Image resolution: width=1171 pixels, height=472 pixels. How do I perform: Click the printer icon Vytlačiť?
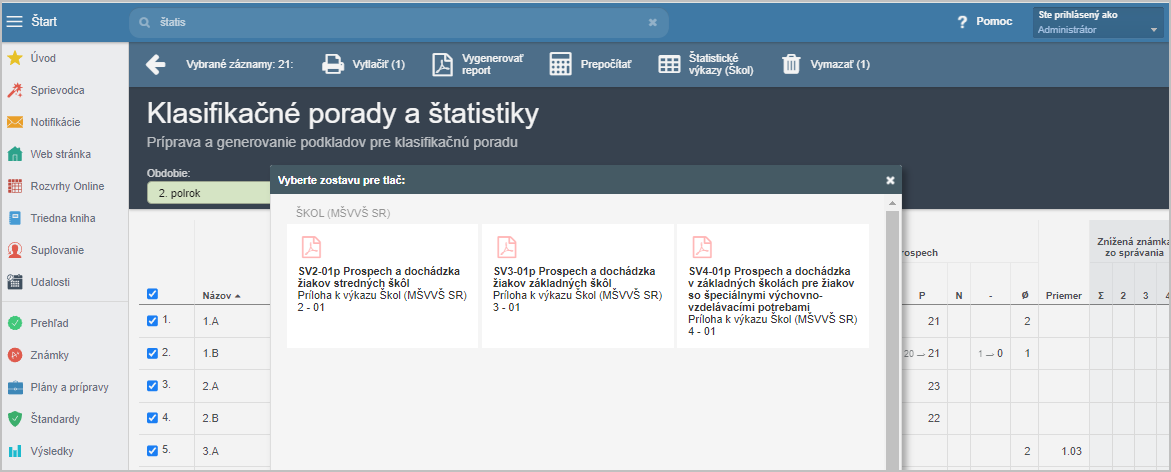332,65
